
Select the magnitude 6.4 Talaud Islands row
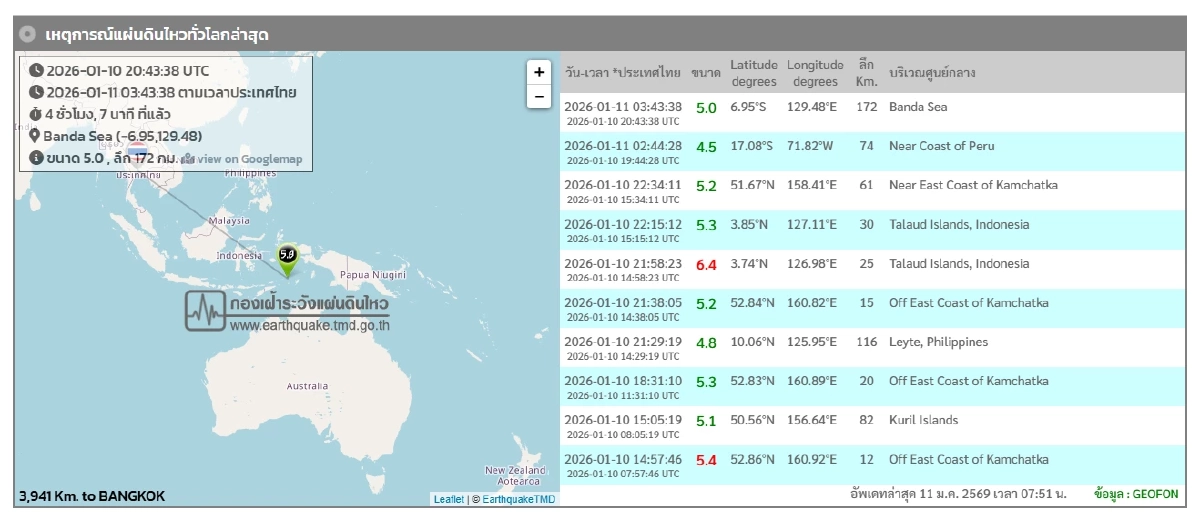tap(870, 270)
